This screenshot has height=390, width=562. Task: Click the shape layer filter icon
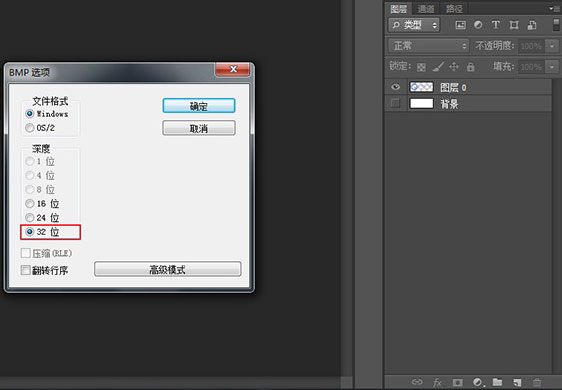tap(514, 25)
